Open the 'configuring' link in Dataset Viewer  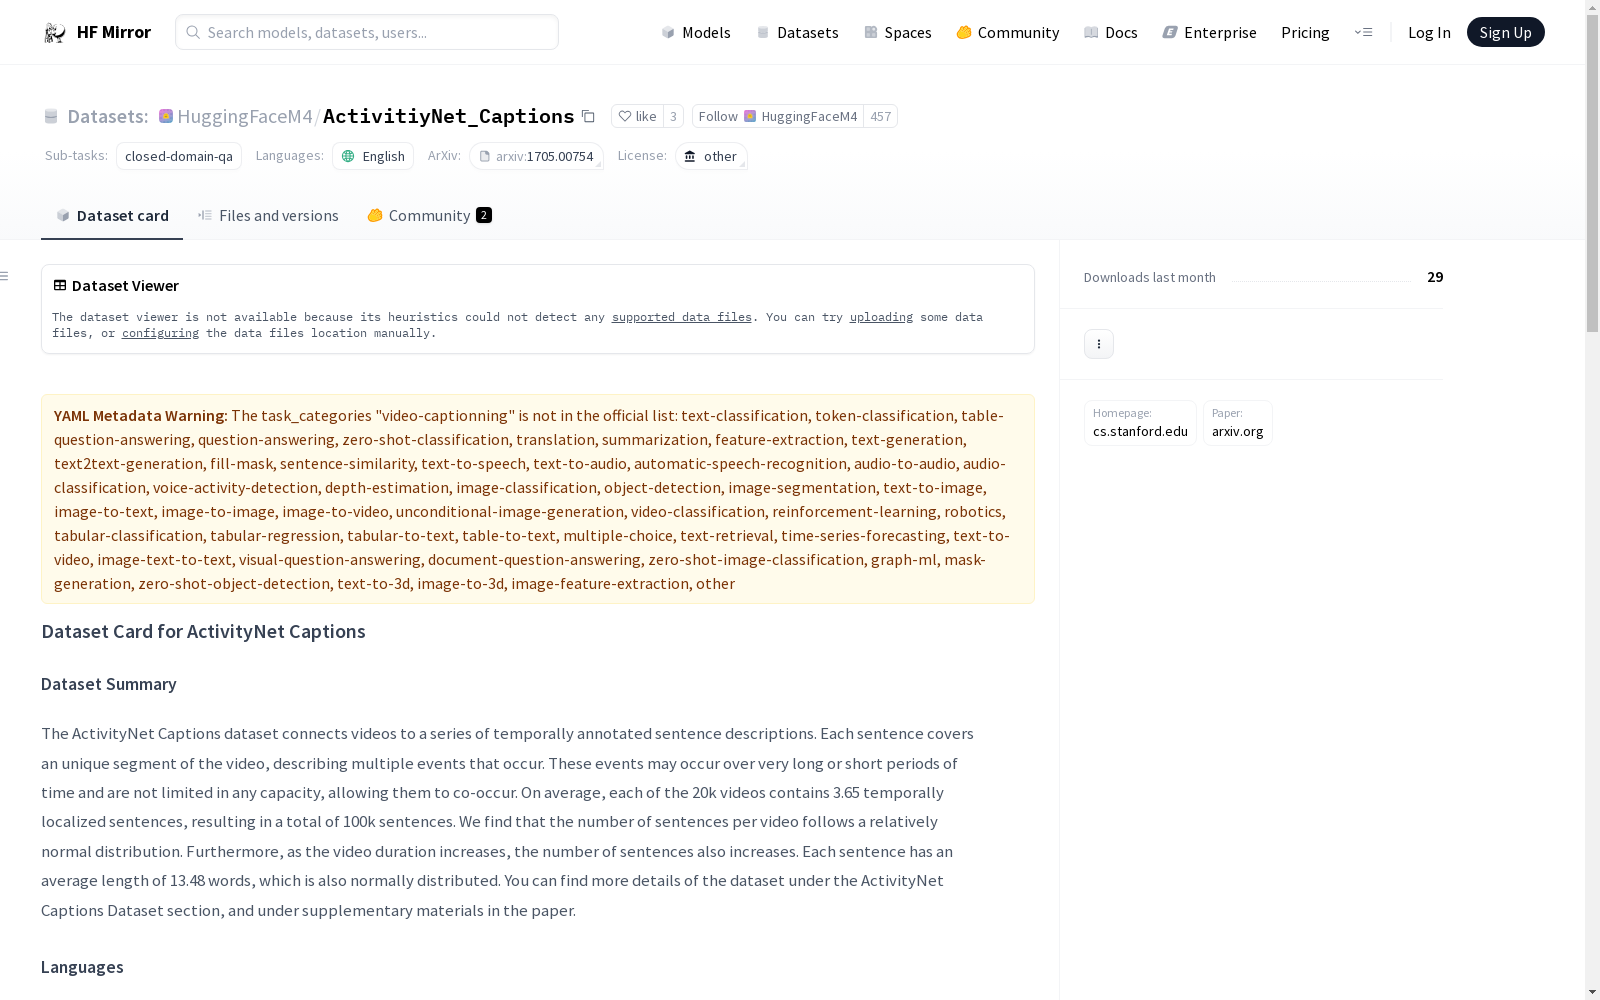pyautogui.click(x=160, y=333)
